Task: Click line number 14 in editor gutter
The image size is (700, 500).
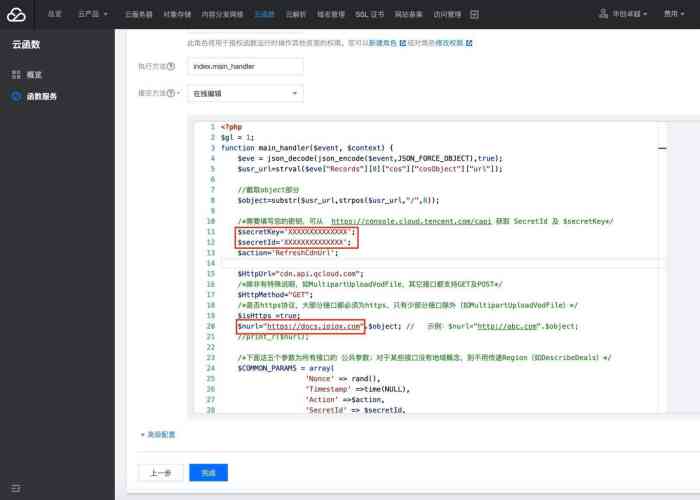Action: coord(211,263)
